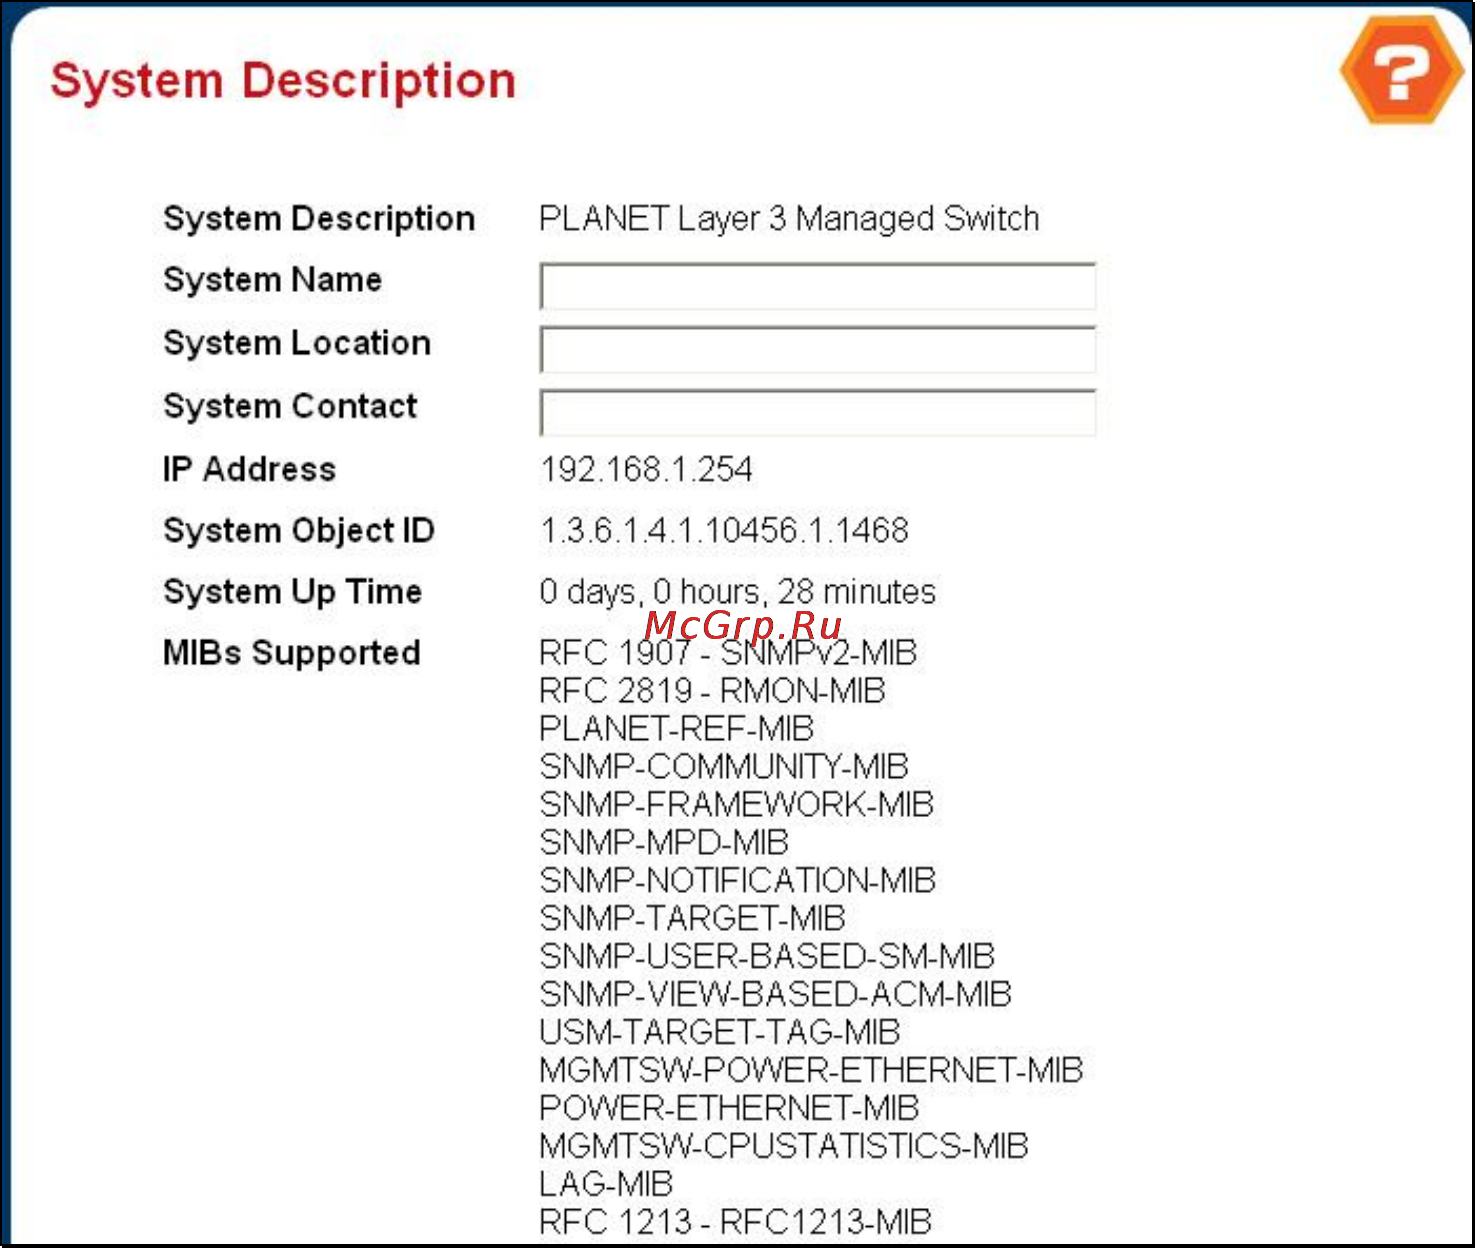Screen dimensions: 1475x1248
Task: Select the 'System Contact' label
Action: click(290, 406)
